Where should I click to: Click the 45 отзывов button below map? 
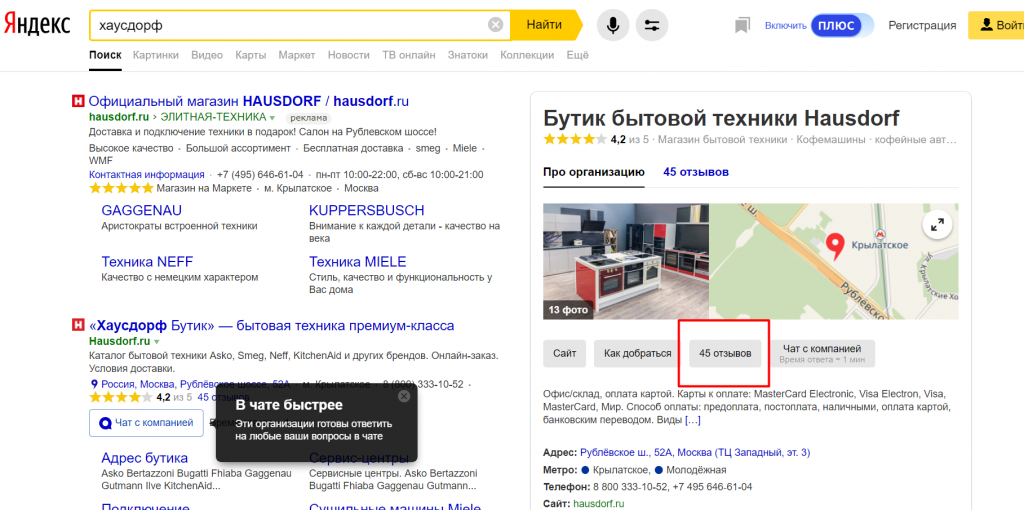tap(725, 353)
